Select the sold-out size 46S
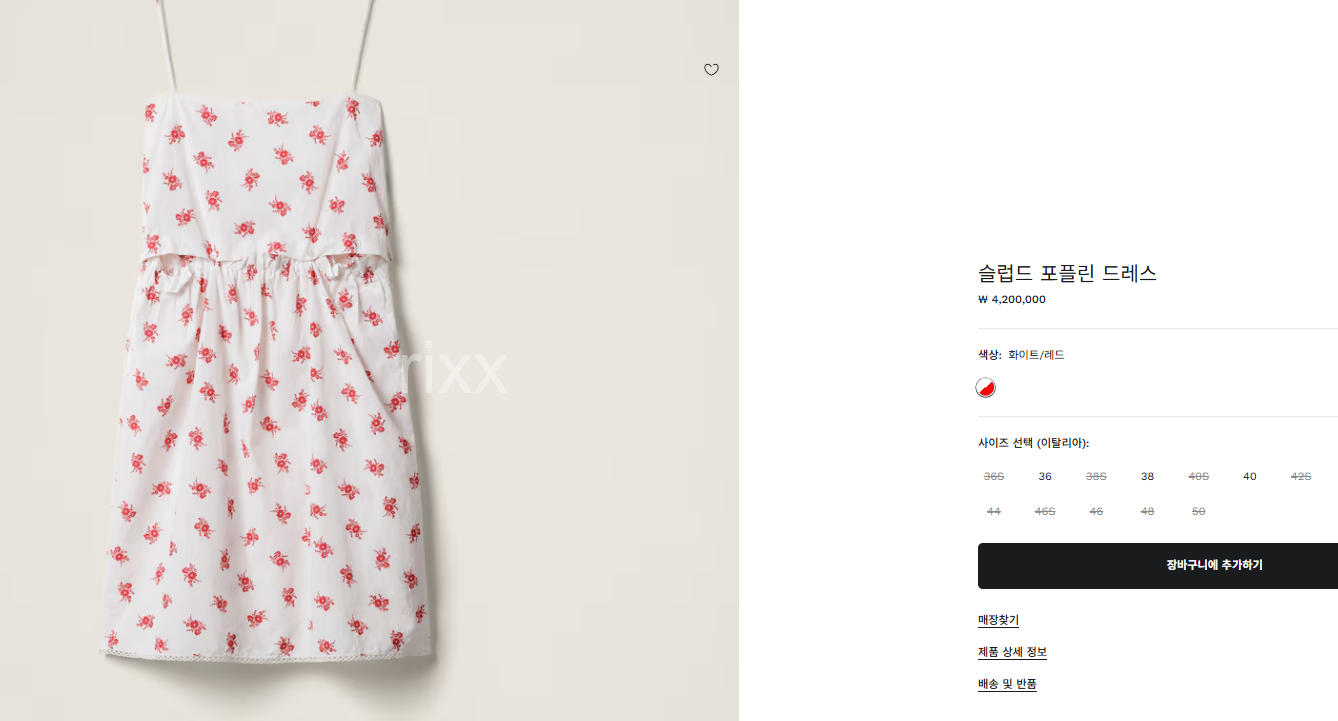Image resolution: width=1338 pixels, height=721 pixels. 1045,511
